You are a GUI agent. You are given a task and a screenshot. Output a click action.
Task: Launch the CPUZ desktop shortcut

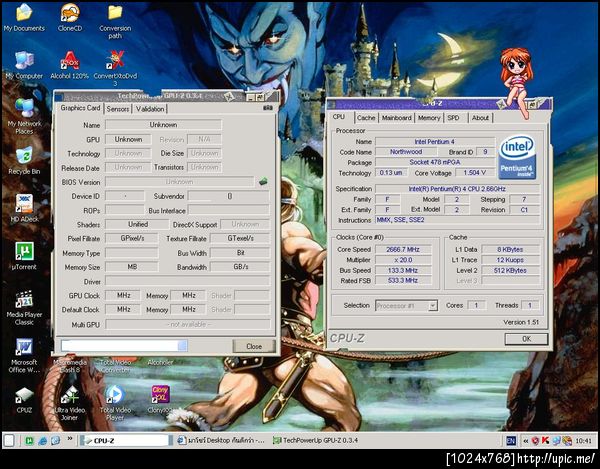pos(24,400)
